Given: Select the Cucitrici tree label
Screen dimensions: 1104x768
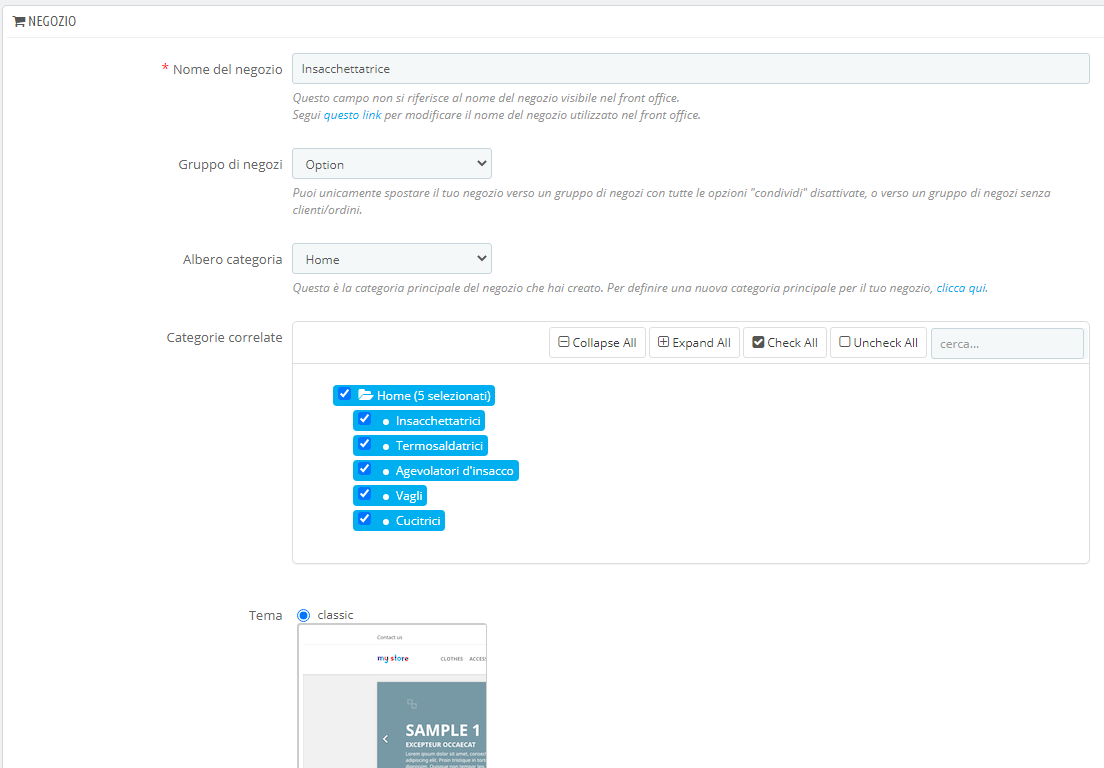Looking at the screenshot, I should coord(418,521).
